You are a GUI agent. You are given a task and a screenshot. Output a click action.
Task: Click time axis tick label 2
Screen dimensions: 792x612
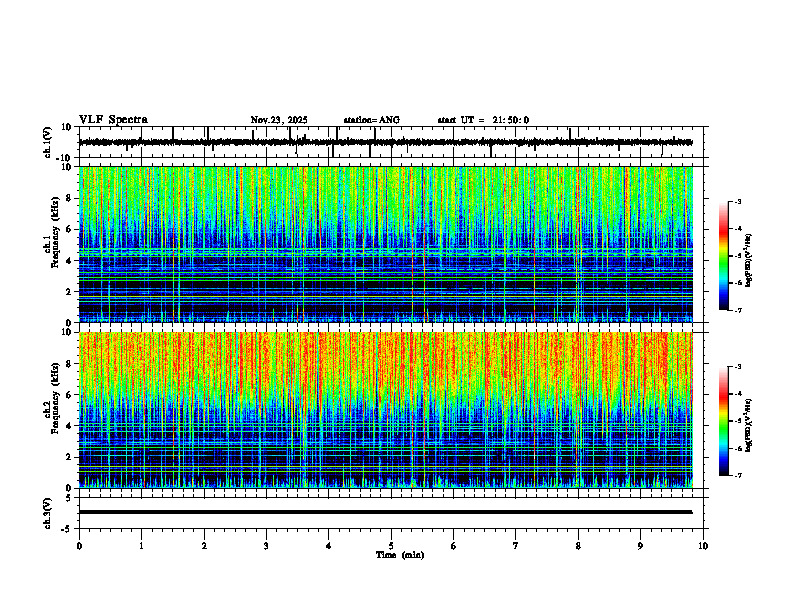(x=204, y=546)
